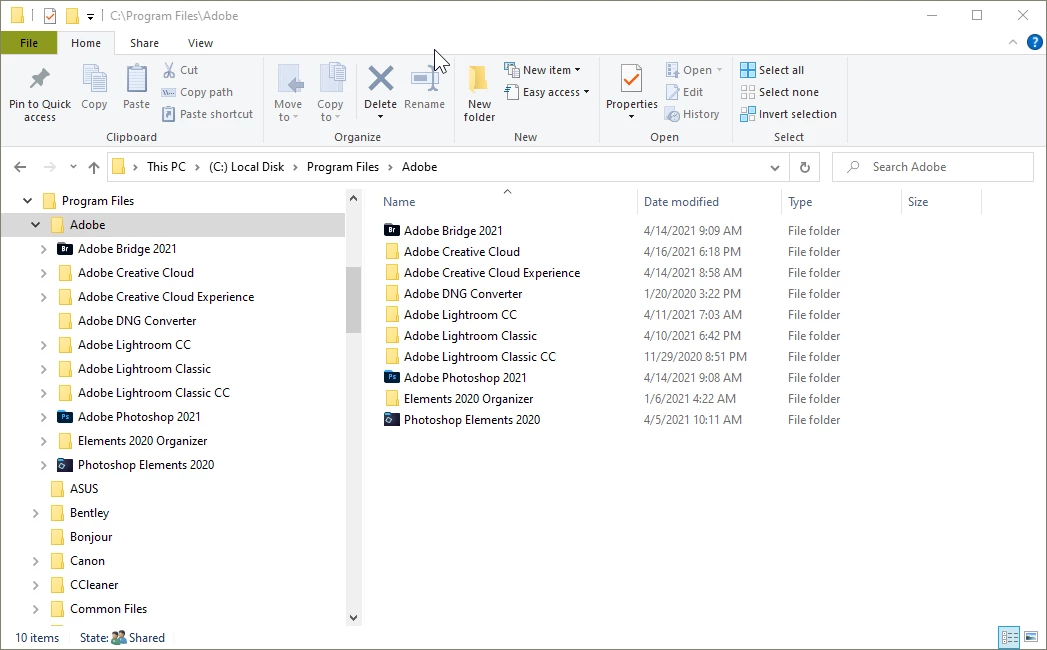Open file History from the ribbon
The width and height of the screenshot is (1047, 650).
pyautogui.click(x=692, y=114)
